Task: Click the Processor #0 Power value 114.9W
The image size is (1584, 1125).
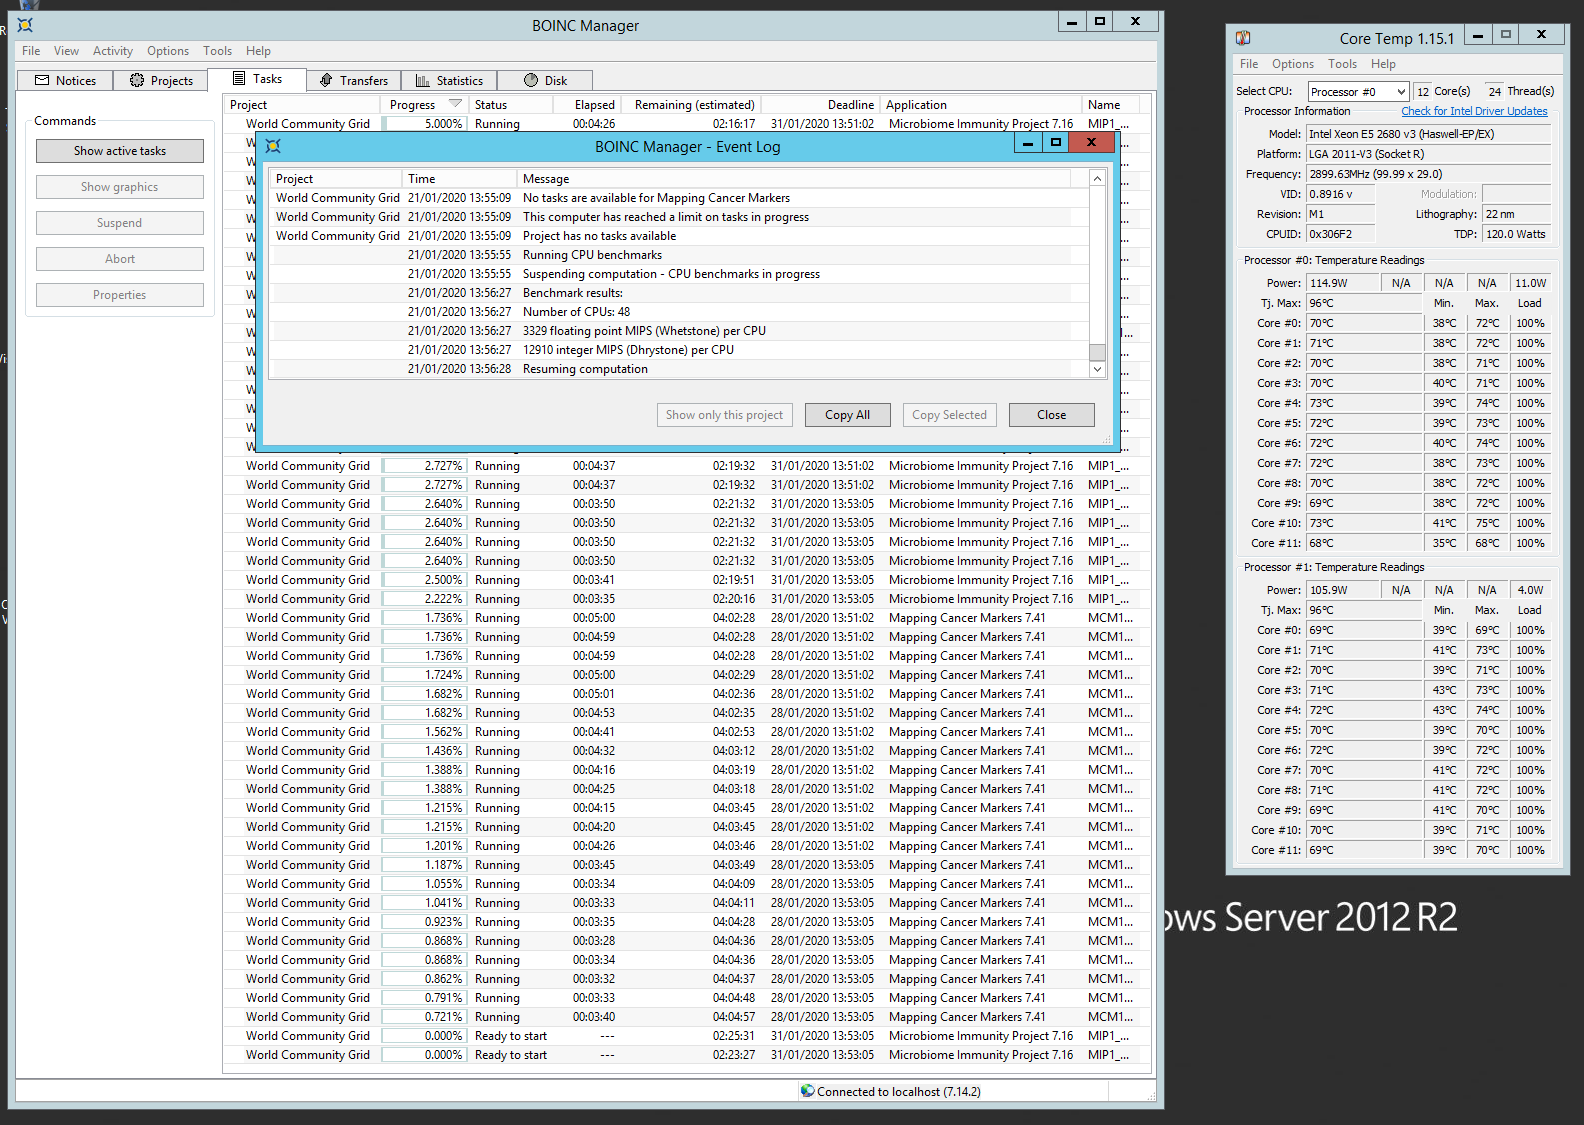Action: (1342, 283)
